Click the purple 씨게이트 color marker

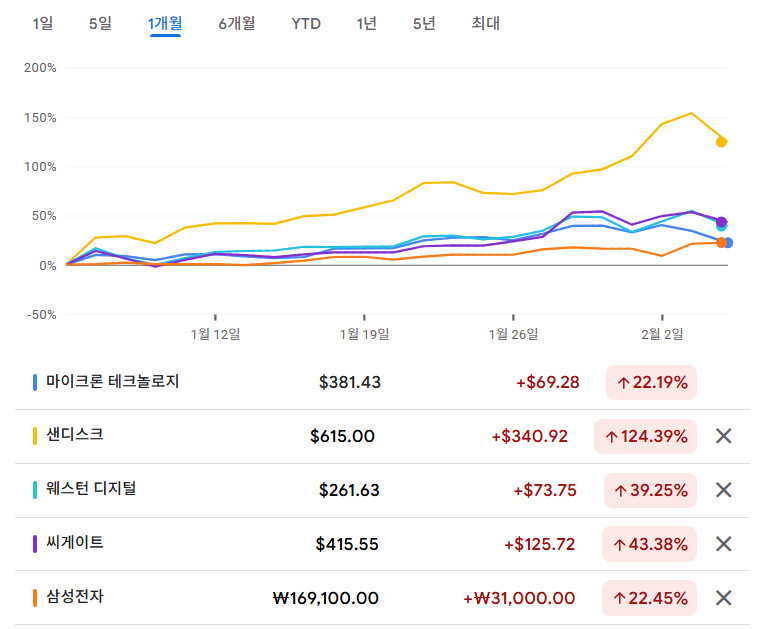[35, 544]
